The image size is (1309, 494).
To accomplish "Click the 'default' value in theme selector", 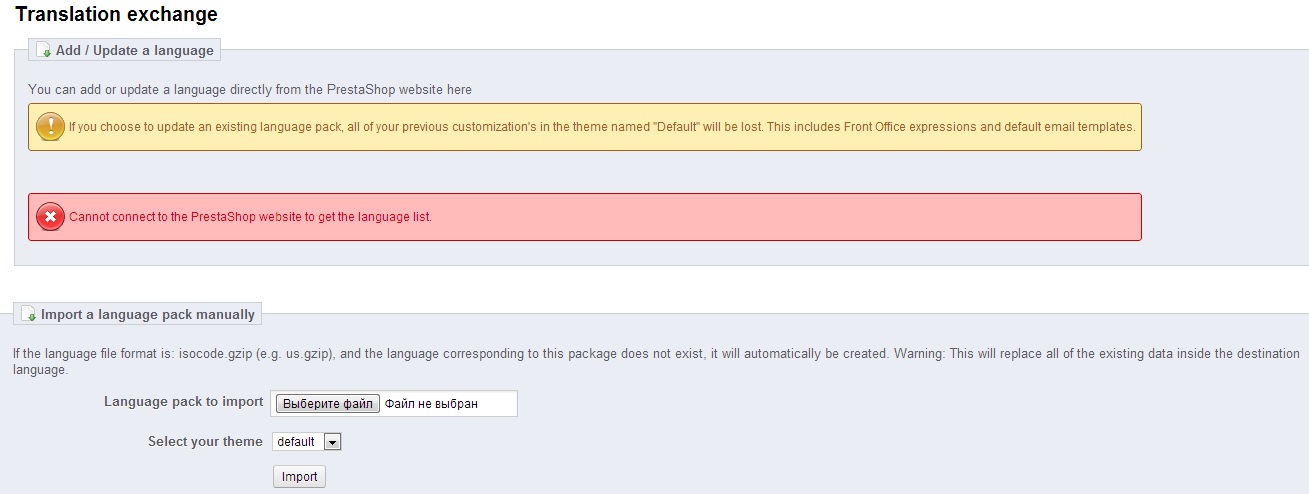I will click(x=296, y=442).
